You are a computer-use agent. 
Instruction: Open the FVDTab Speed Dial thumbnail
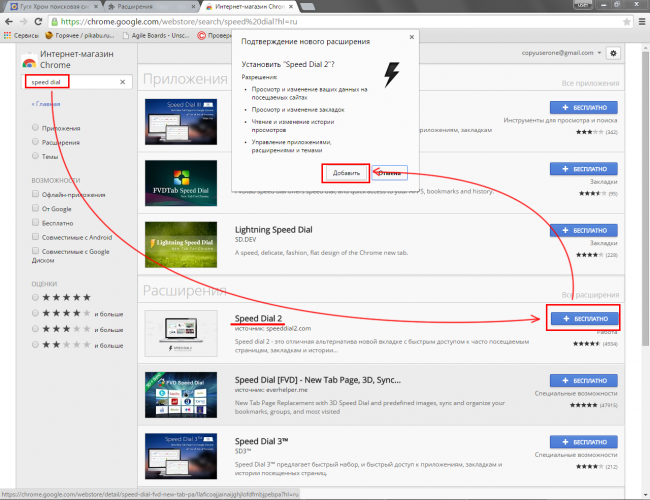(181, 183)
